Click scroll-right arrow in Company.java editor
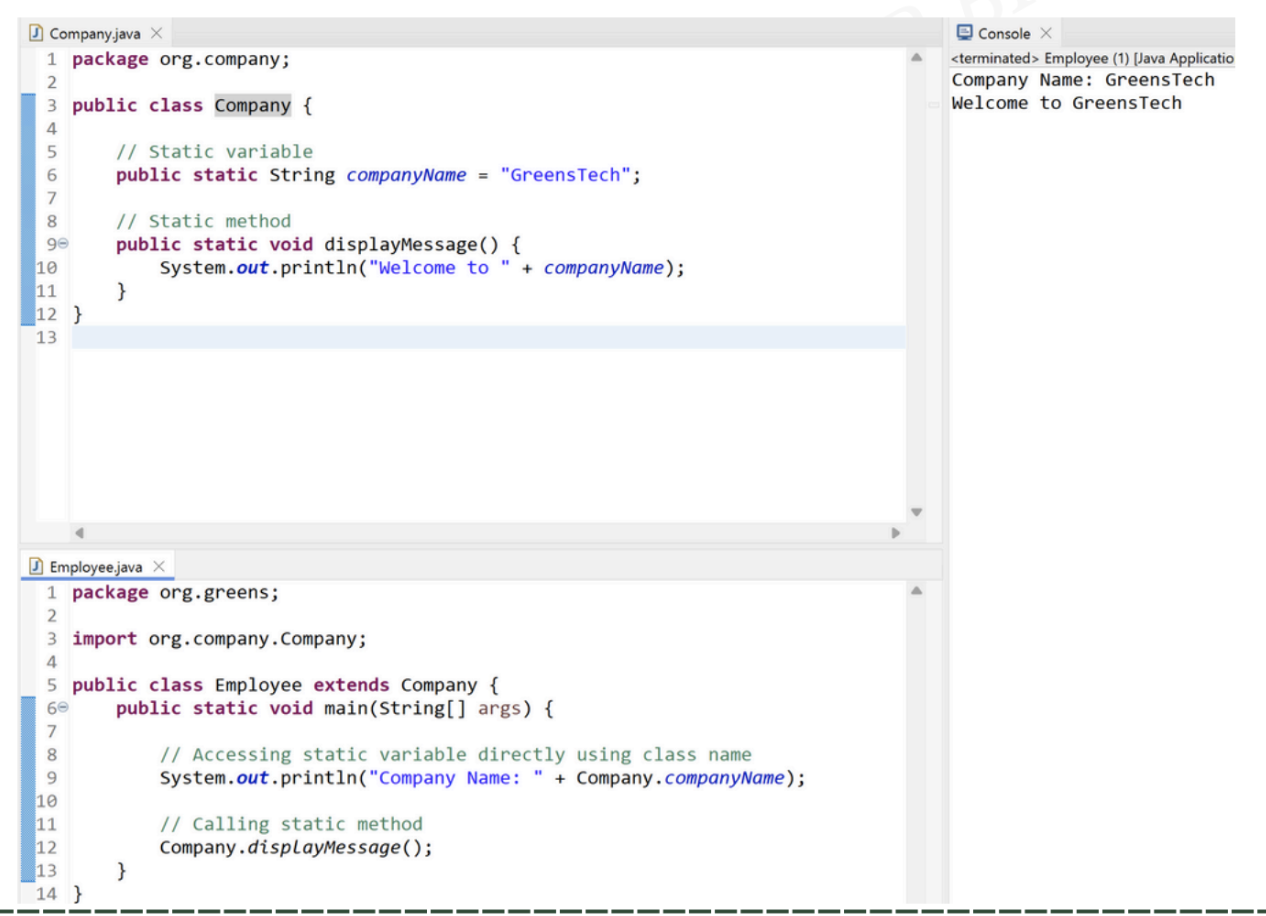 point(895,533)
